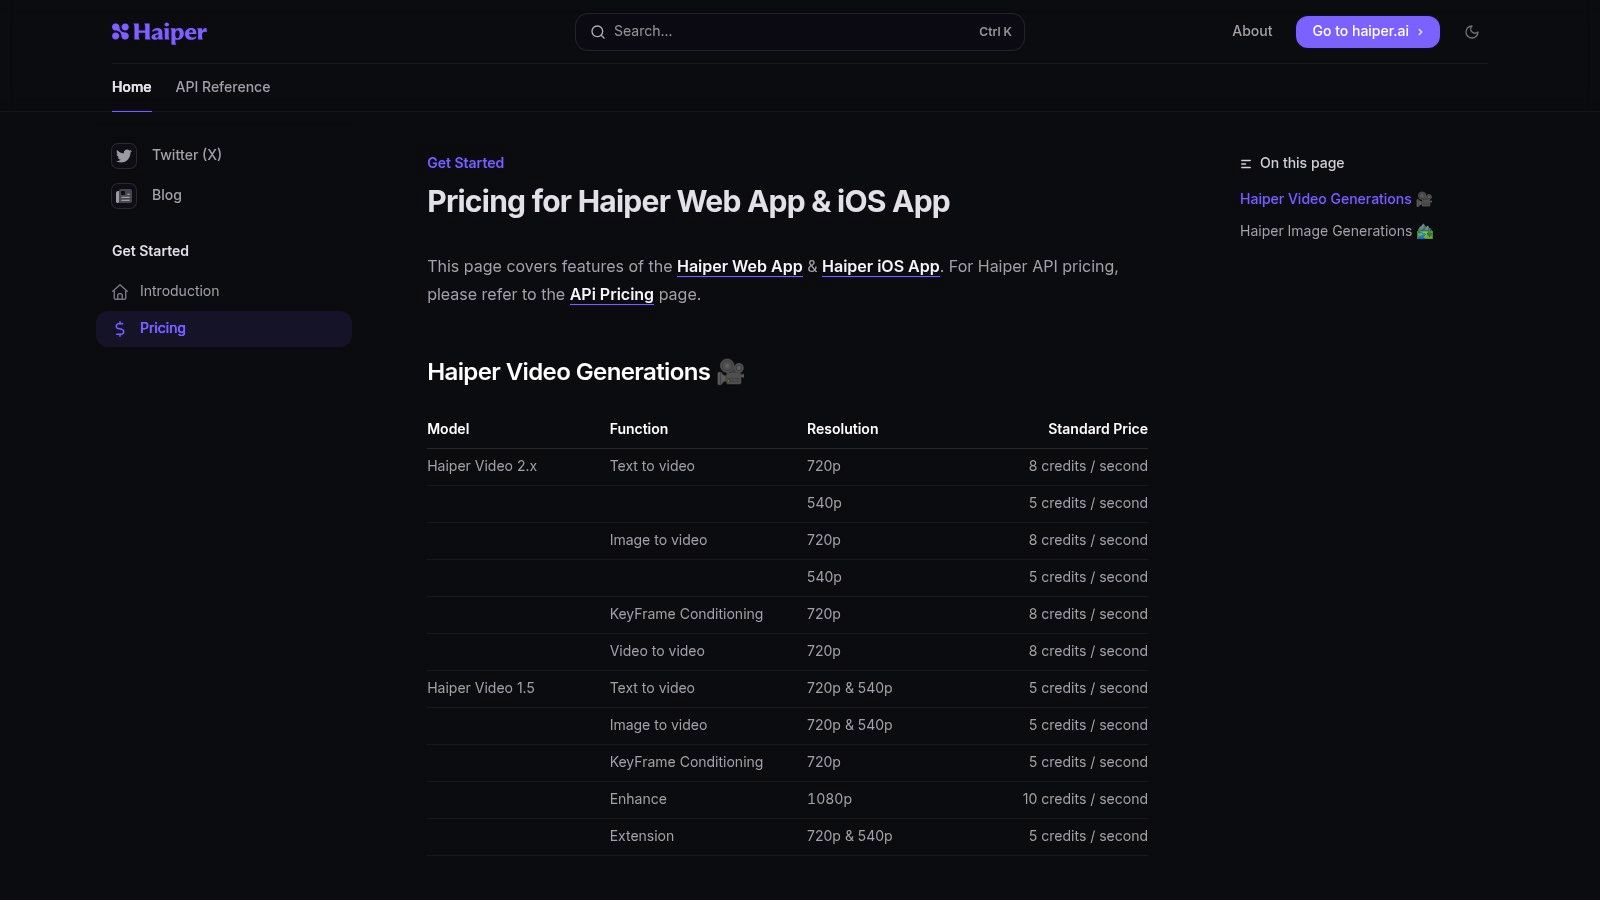Jump to Haiper Image Generations section

[x=1327, y=230]
